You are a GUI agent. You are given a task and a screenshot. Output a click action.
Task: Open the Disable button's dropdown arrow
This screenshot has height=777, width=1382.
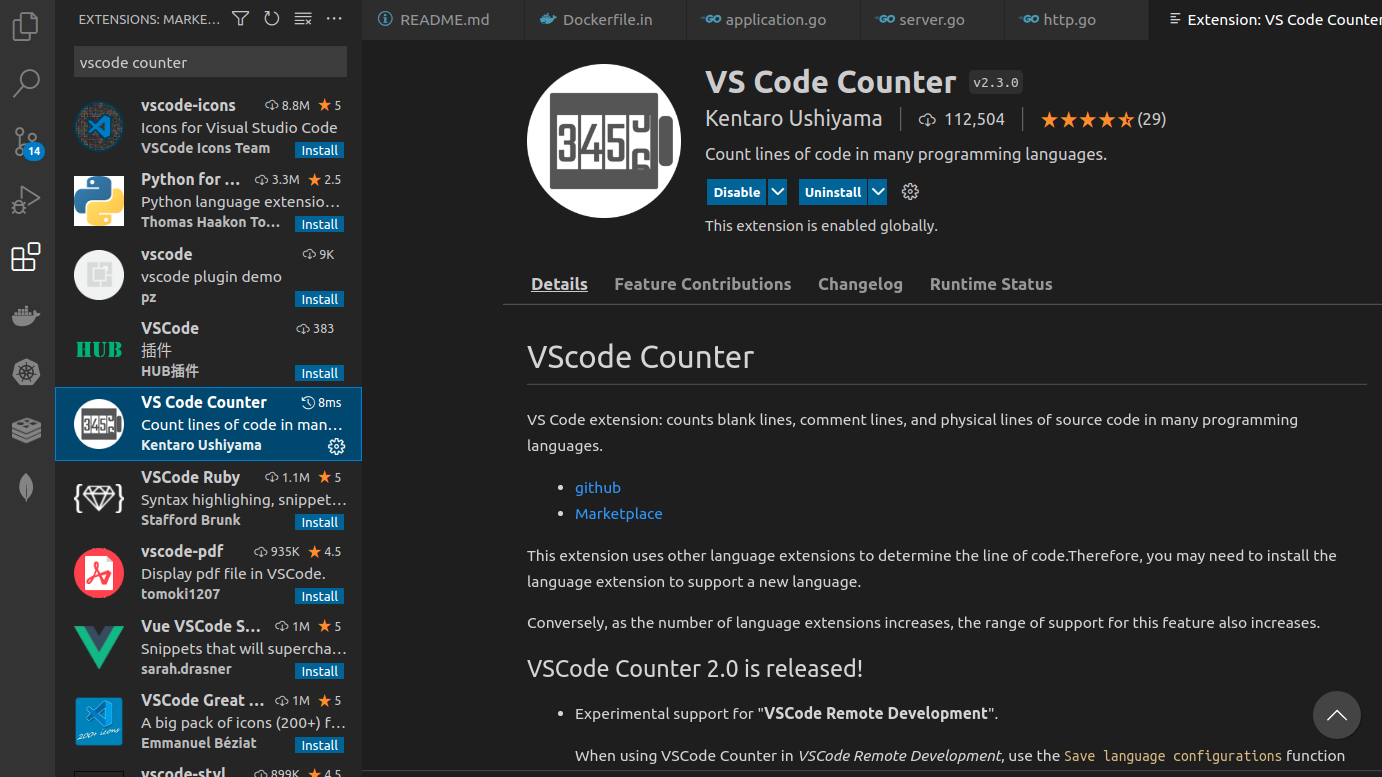click(x=777, y=191)
